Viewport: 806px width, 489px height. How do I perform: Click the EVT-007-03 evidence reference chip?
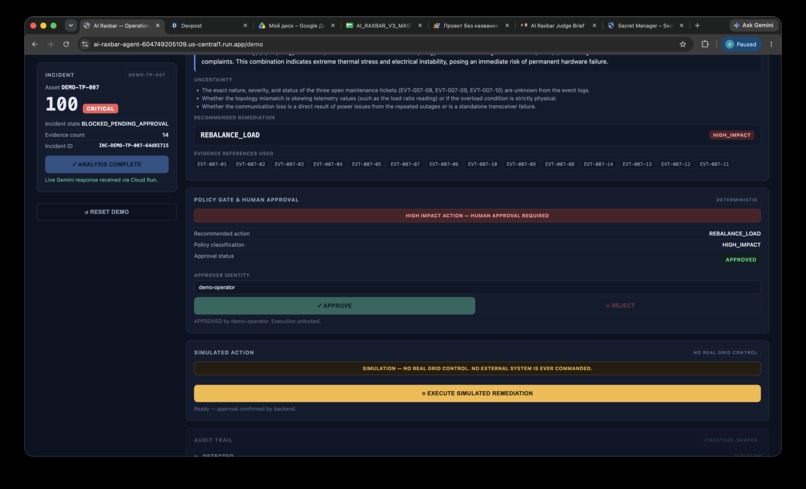coord(289,165)
